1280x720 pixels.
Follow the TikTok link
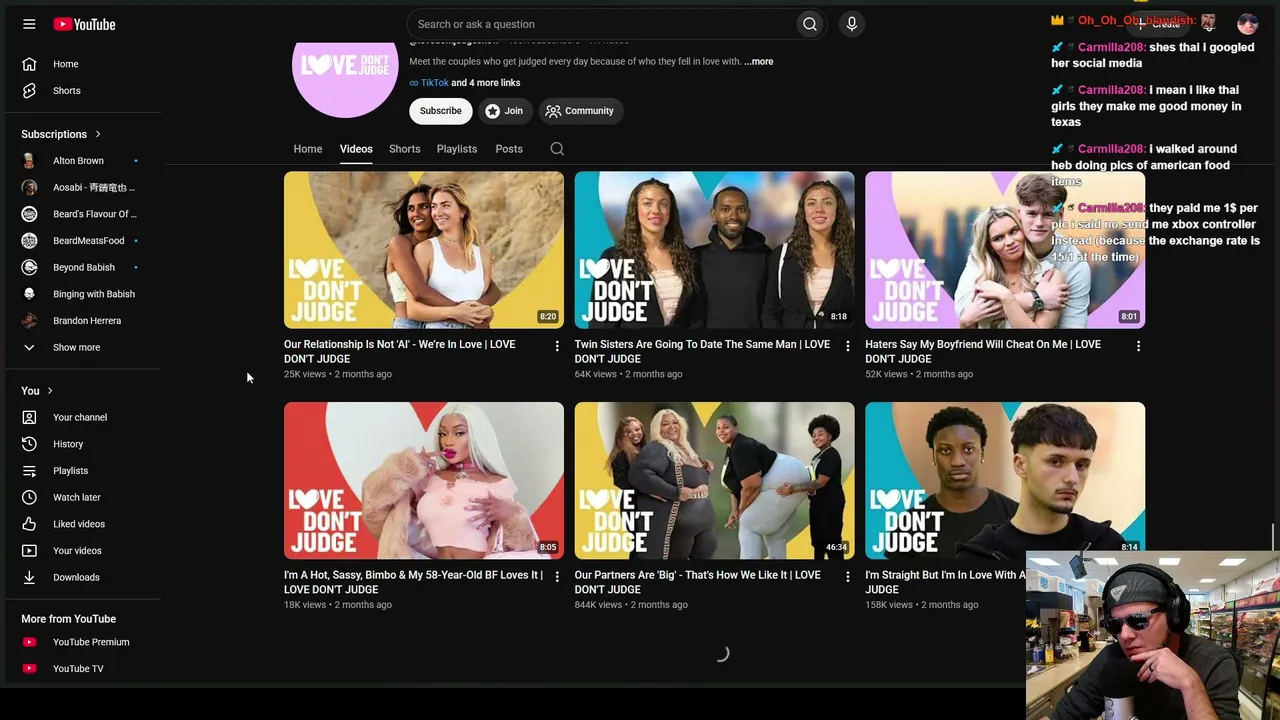(x=434, y=83)
